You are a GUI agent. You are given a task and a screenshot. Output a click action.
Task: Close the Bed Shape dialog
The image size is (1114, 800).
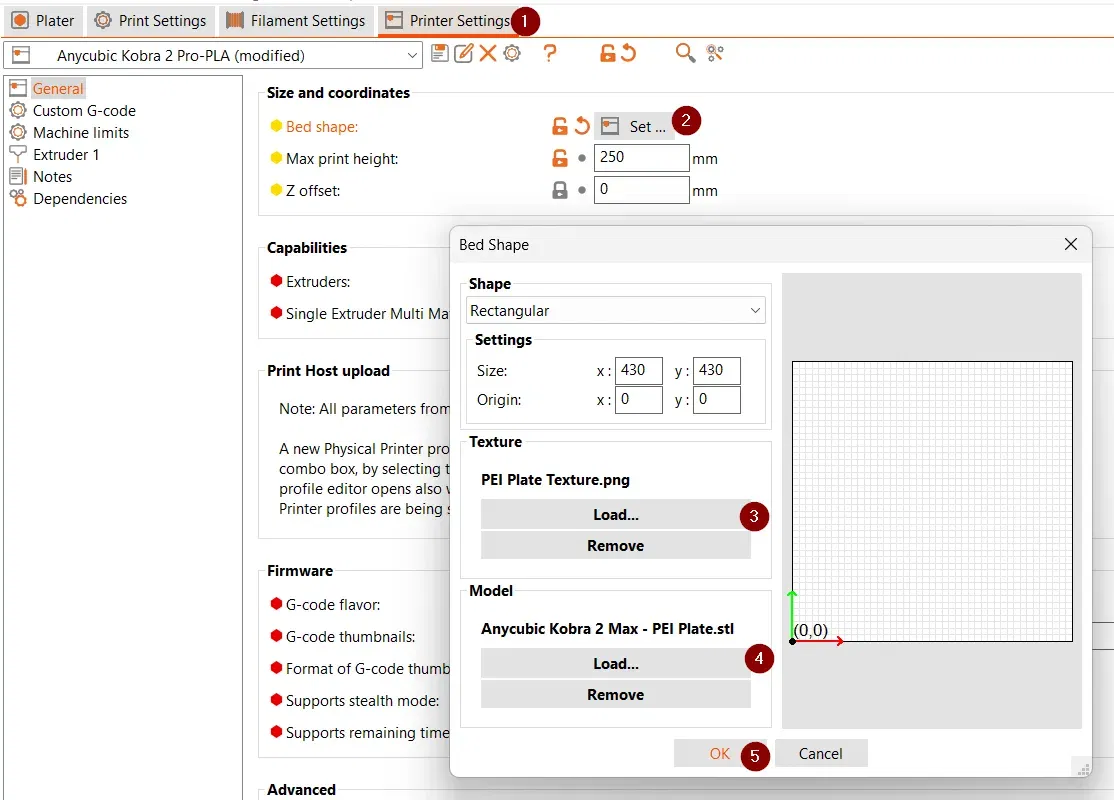click(x=1071, y=244)
